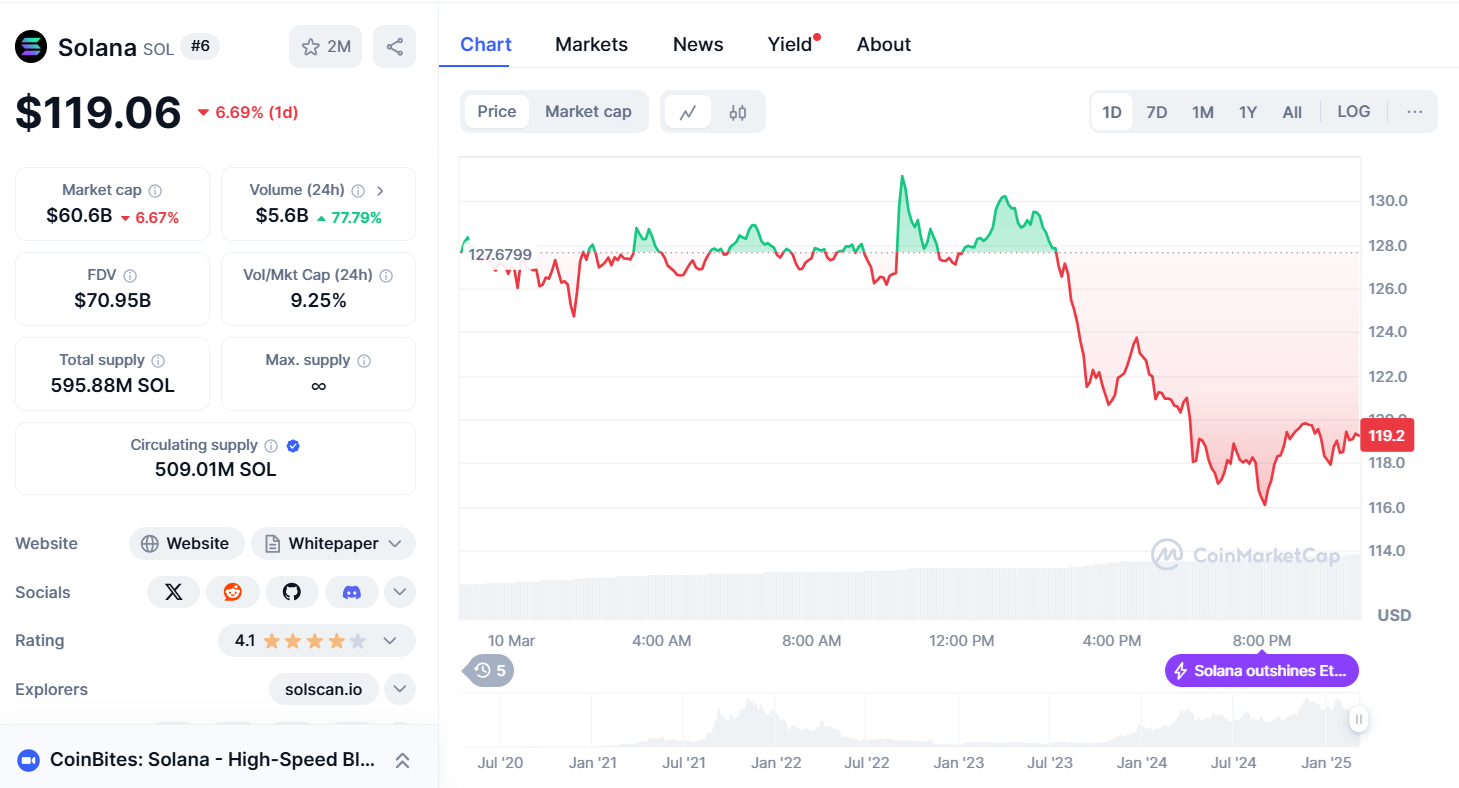Click the $70.95B FDV value
Screen dimensions: 1459x788
coord(113,300)
